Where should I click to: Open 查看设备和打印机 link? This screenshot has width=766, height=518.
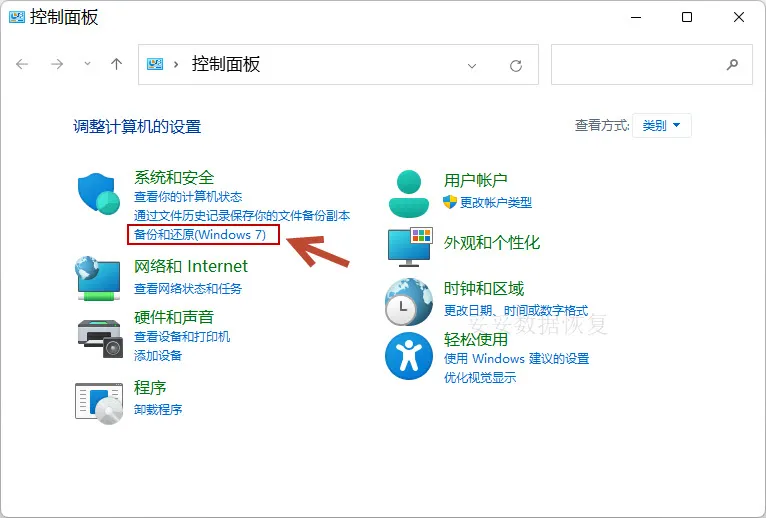pyautogui.click(x=182, y=336)
